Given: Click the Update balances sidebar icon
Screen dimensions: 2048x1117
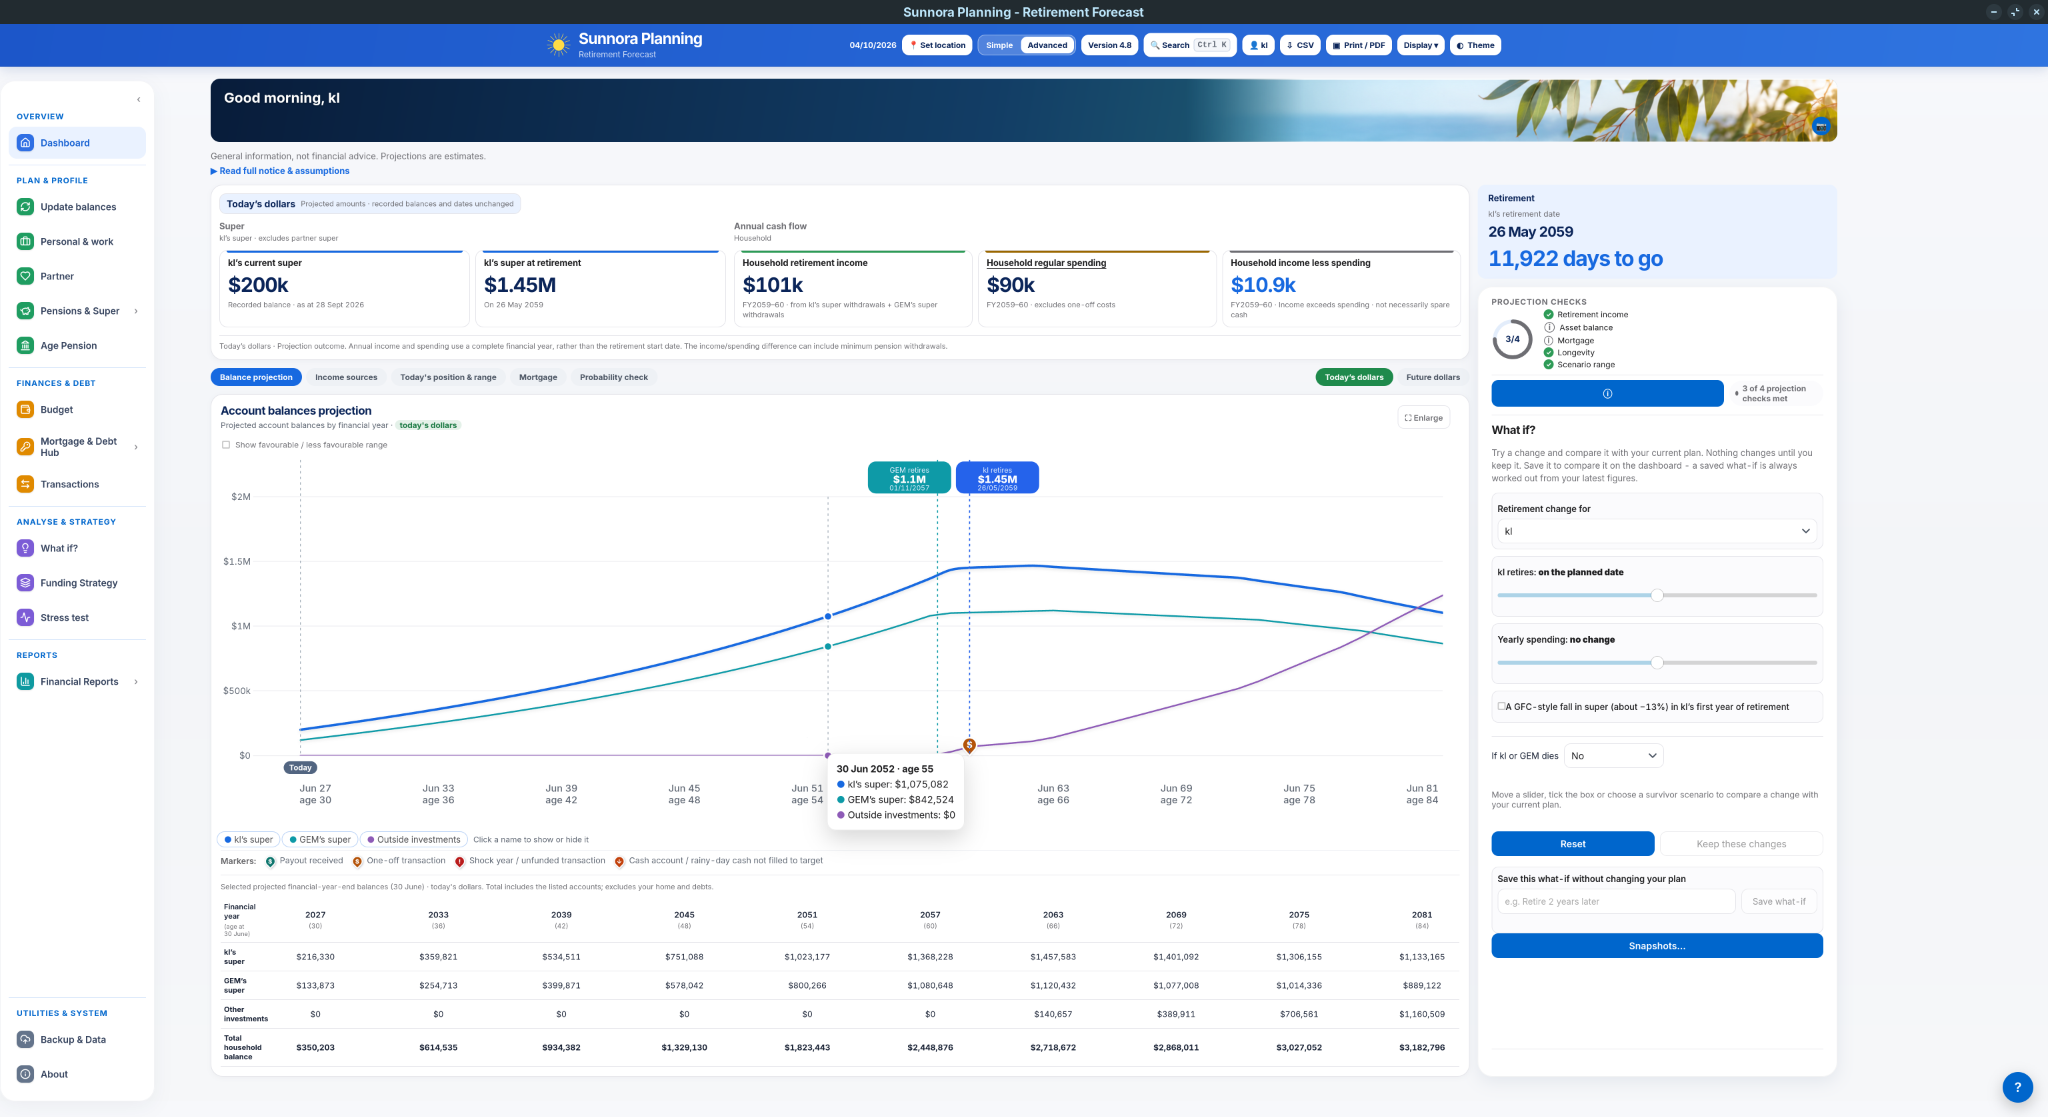Looking at the screenshot, I should 26,207.
